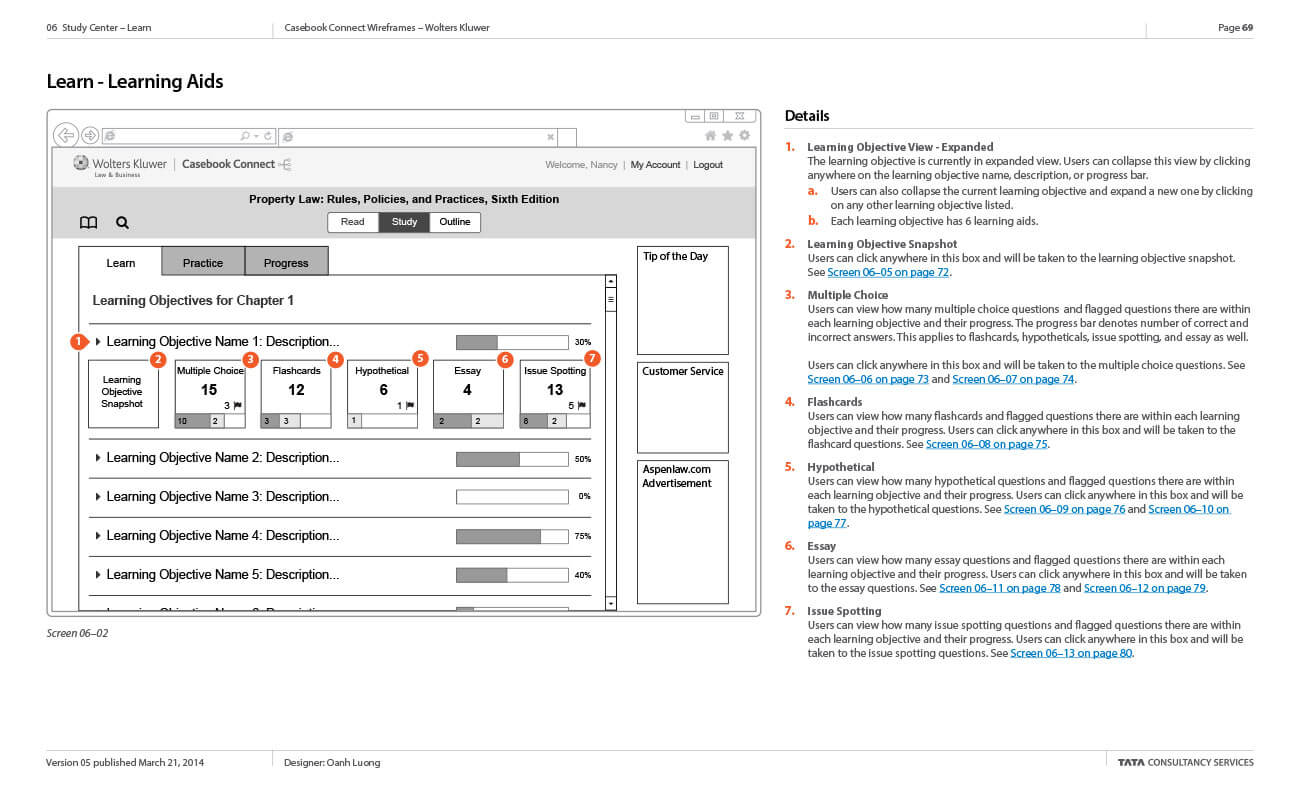Click the 'Learning Objectives for Chapter 1' heading
This screenshot has height=789, width=1300.
[193, 300]
